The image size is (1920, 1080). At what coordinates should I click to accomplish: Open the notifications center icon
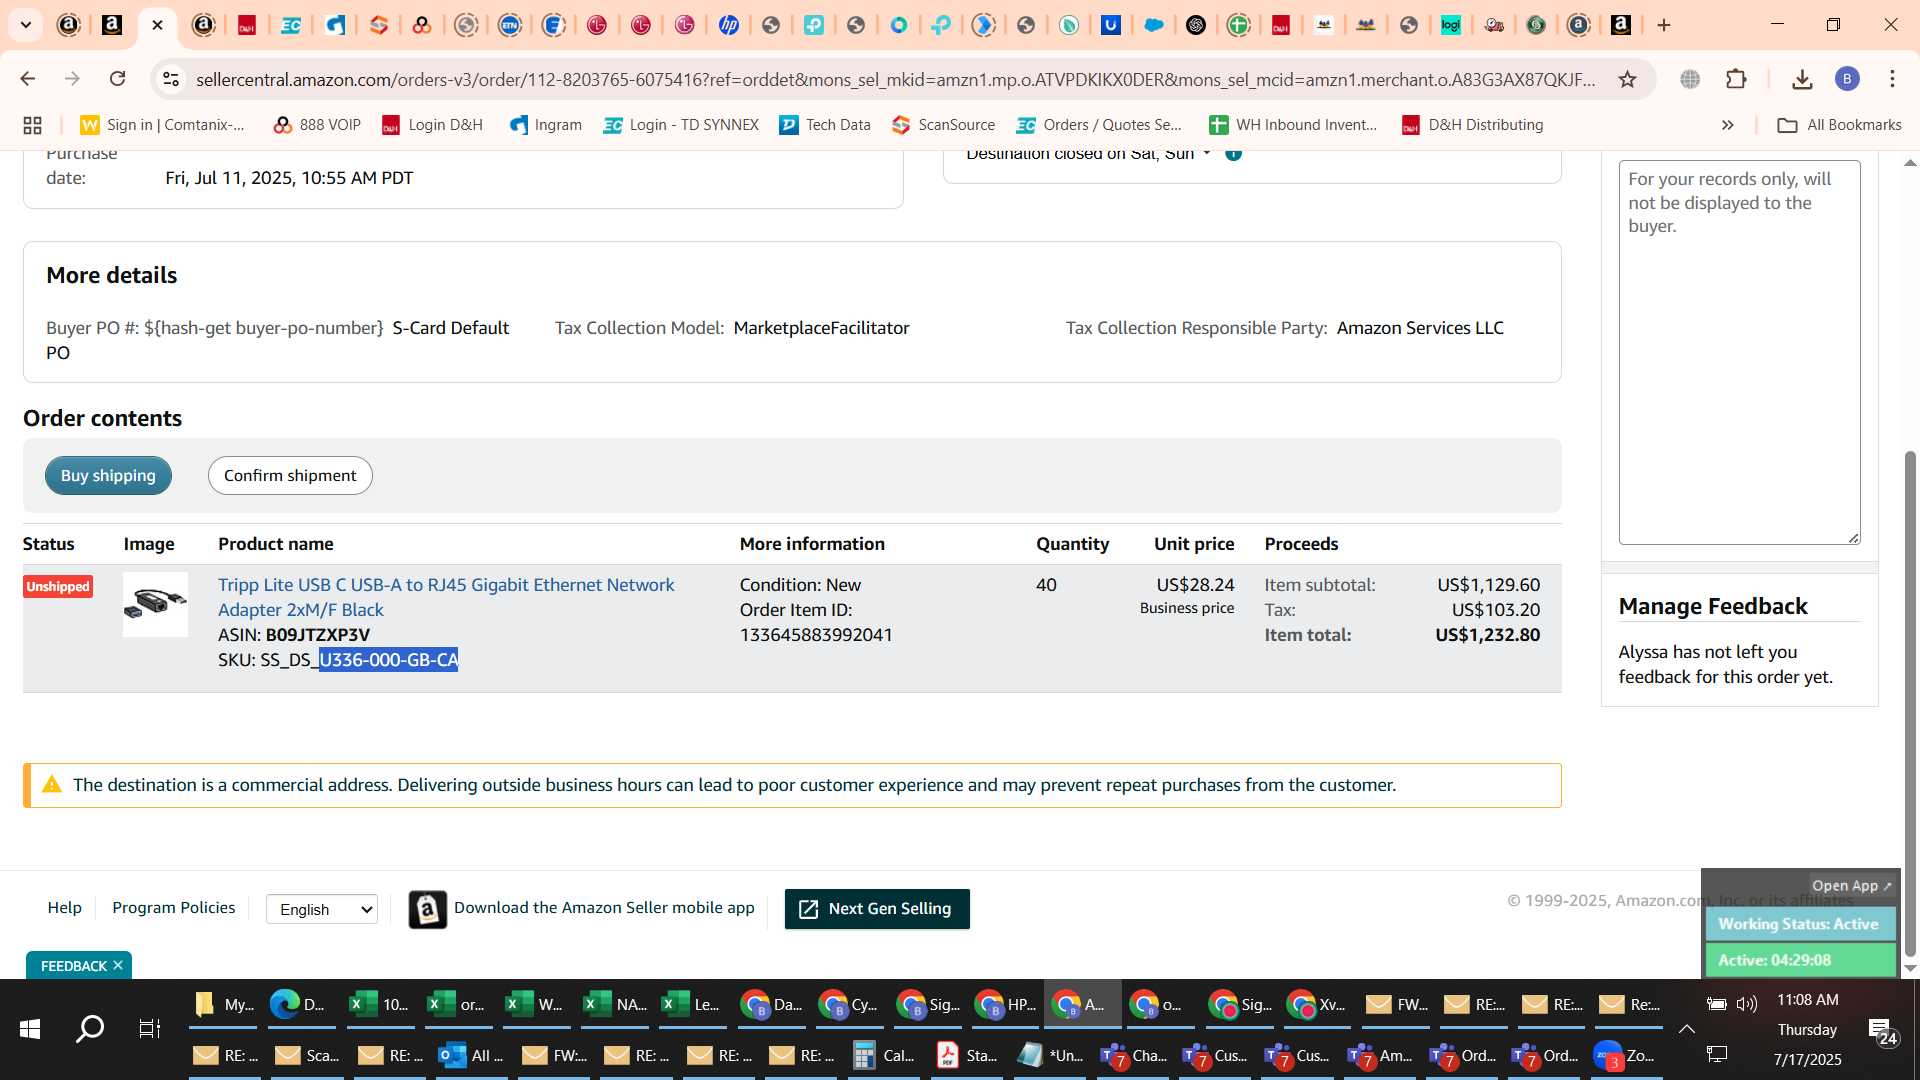(x=1882, y=1030)
